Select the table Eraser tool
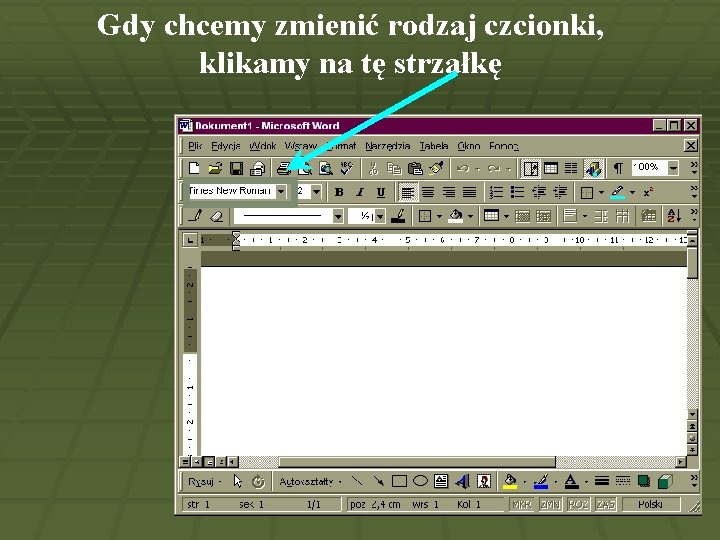This screenshot has height=540, width=720. coord(216,215)
